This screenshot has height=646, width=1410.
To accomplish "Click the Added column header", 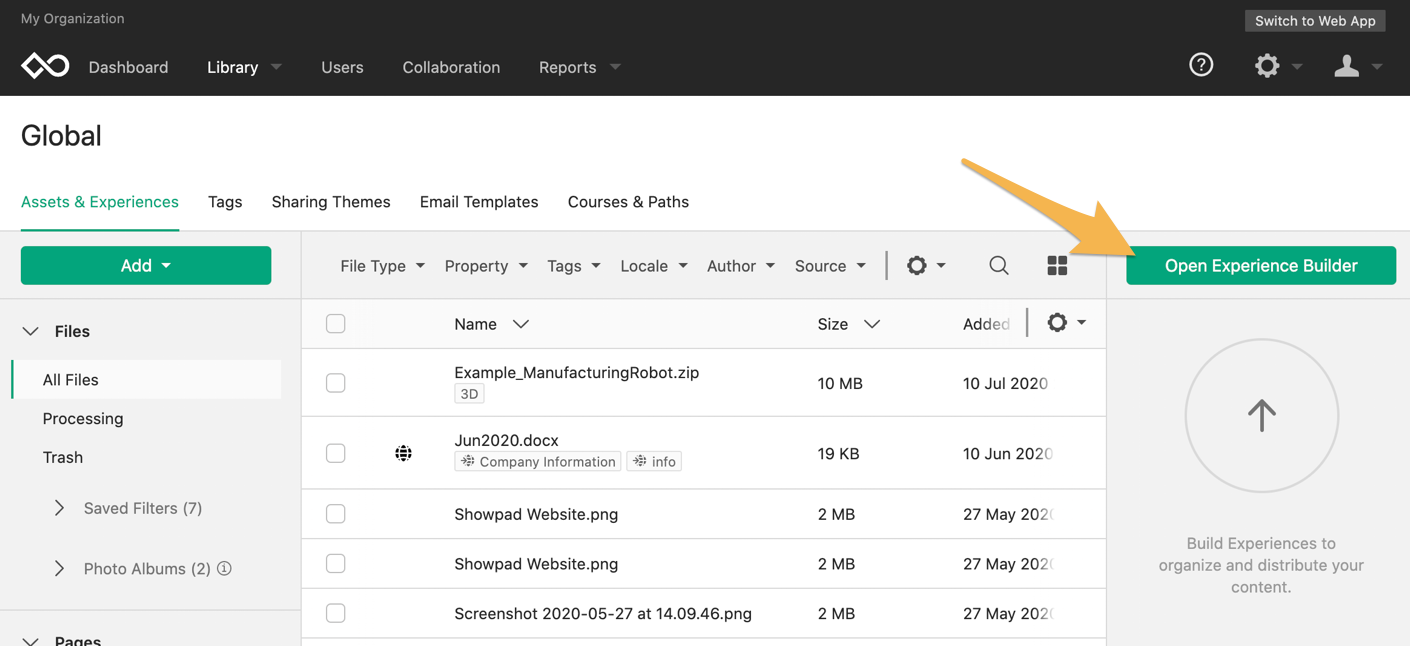I will tap(986, 324).
